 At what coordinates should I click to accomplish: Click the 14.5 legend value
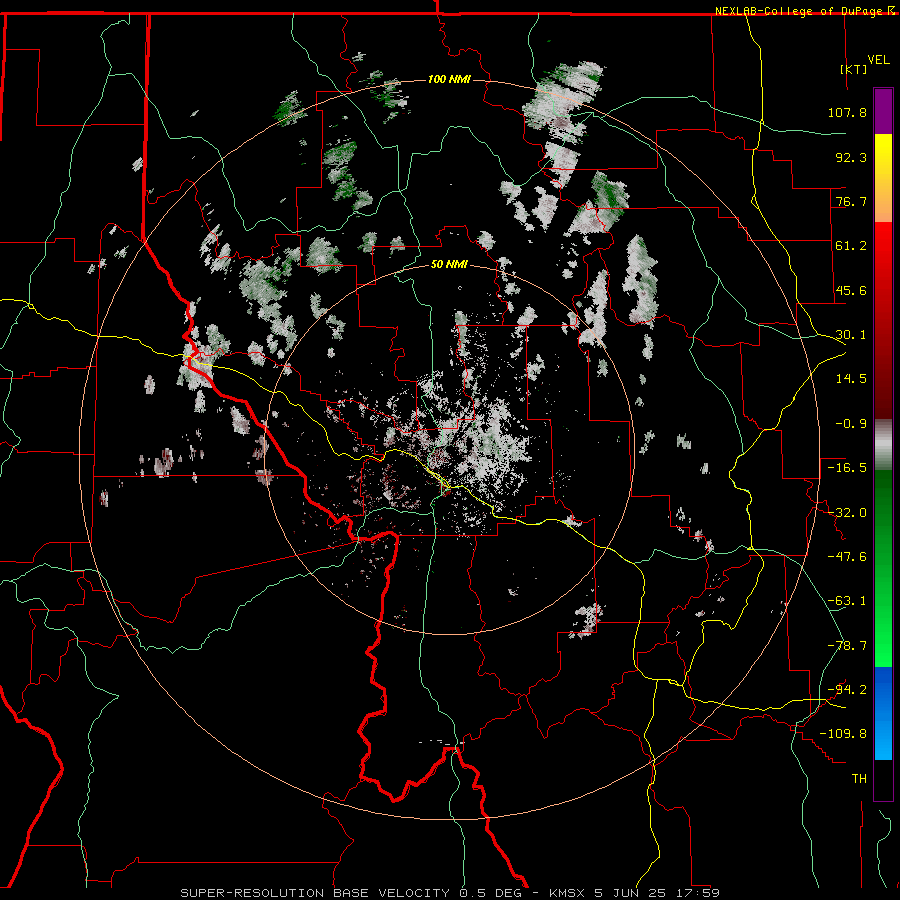(x=851, y=379)
